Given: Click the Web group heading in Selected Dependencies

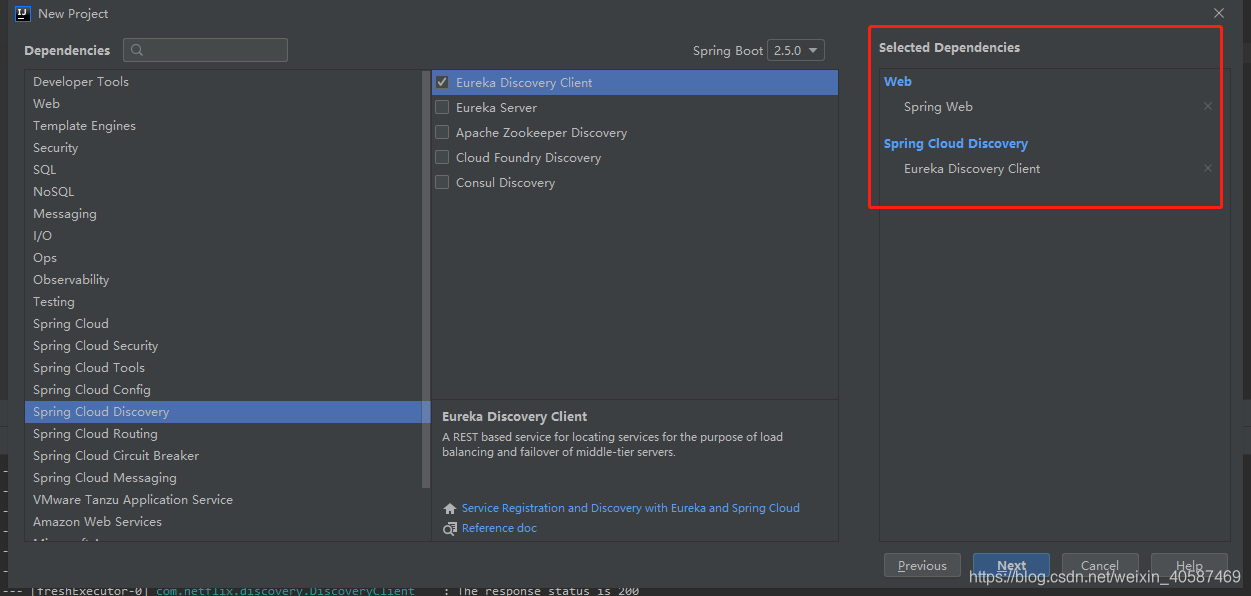Looking at the screenshot, I should [898, 81].
